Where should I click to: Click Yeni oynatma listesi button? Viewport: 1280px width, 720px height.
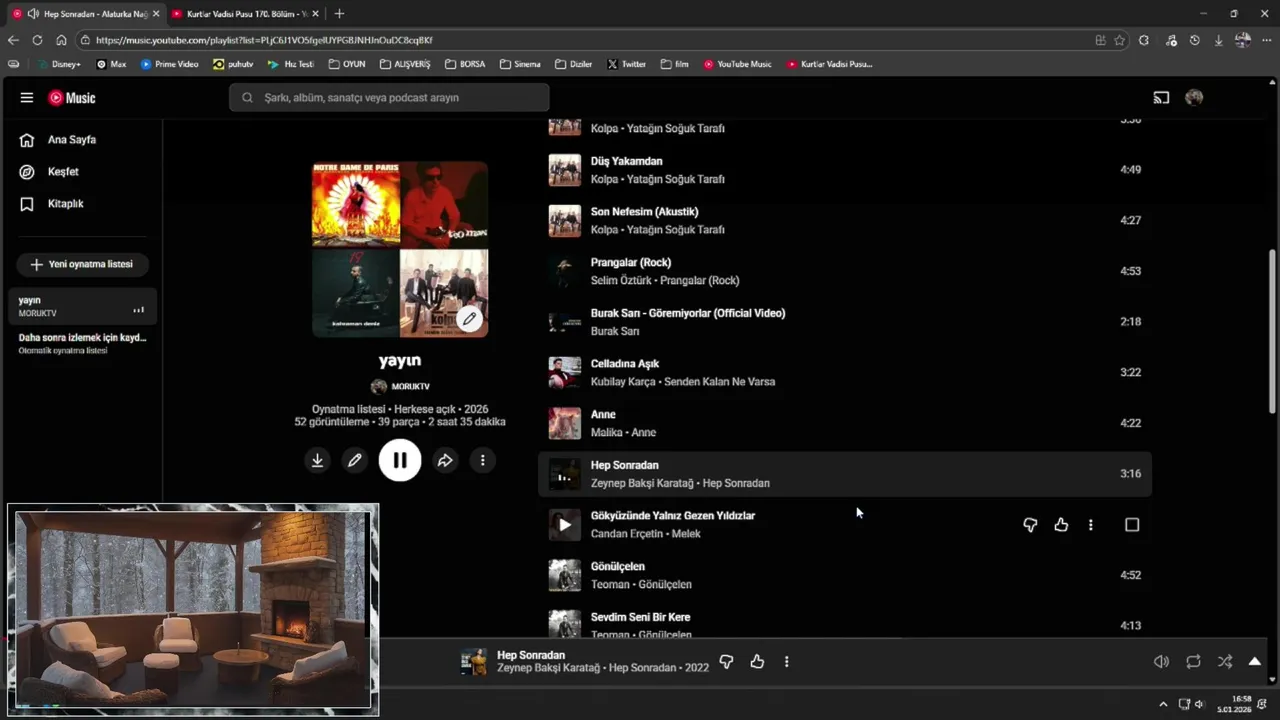point(82,264)
